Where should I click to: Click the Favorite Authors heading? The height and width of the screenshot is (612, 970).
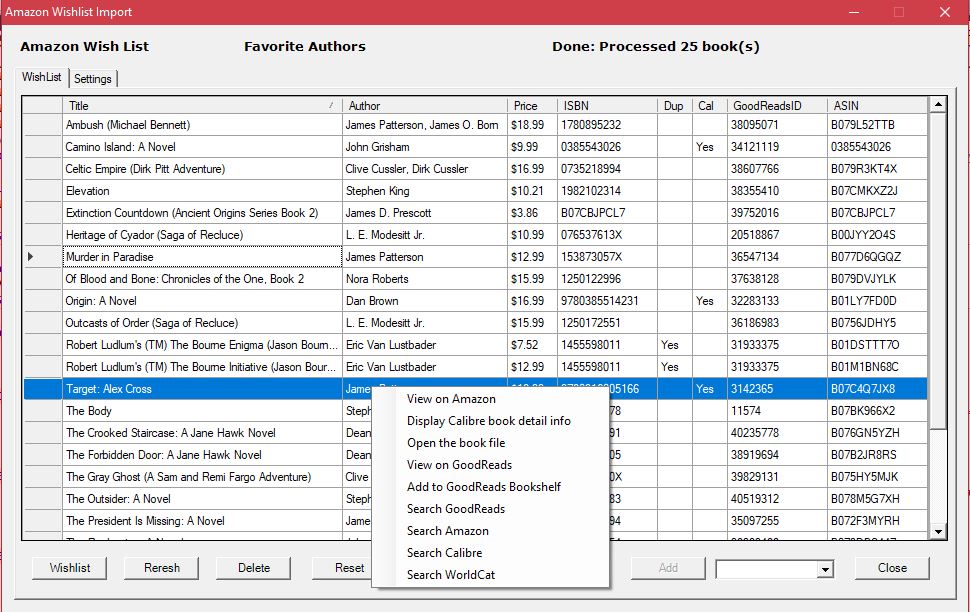305,46
